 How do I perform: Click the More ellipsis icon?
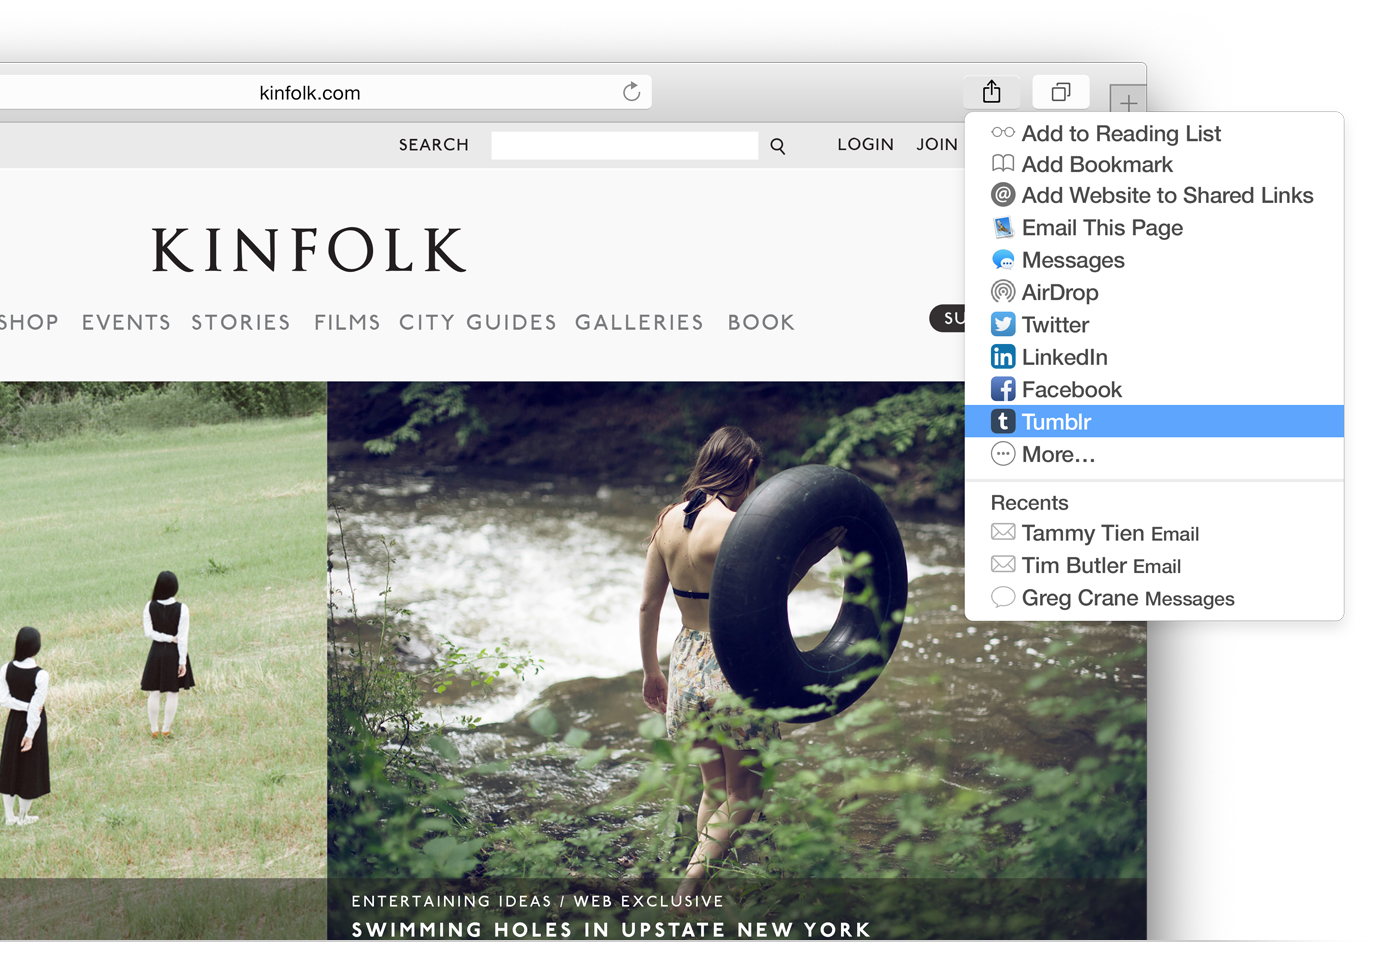pos(1003,454)
